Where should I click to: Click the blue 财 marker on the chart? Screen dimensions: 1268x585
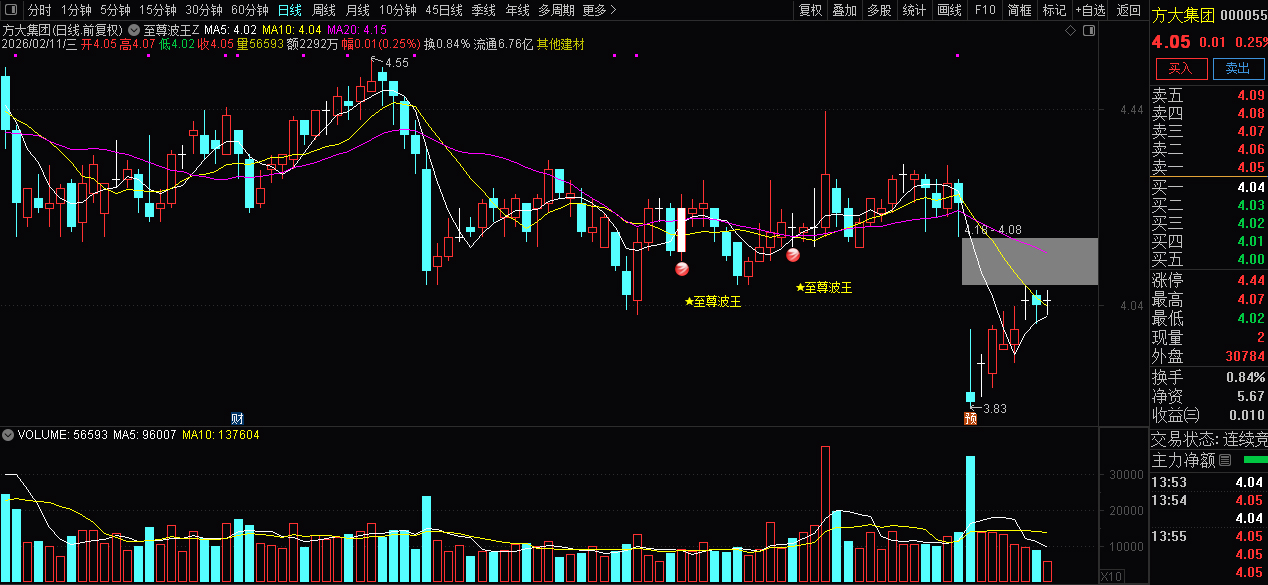coord(237,417)
